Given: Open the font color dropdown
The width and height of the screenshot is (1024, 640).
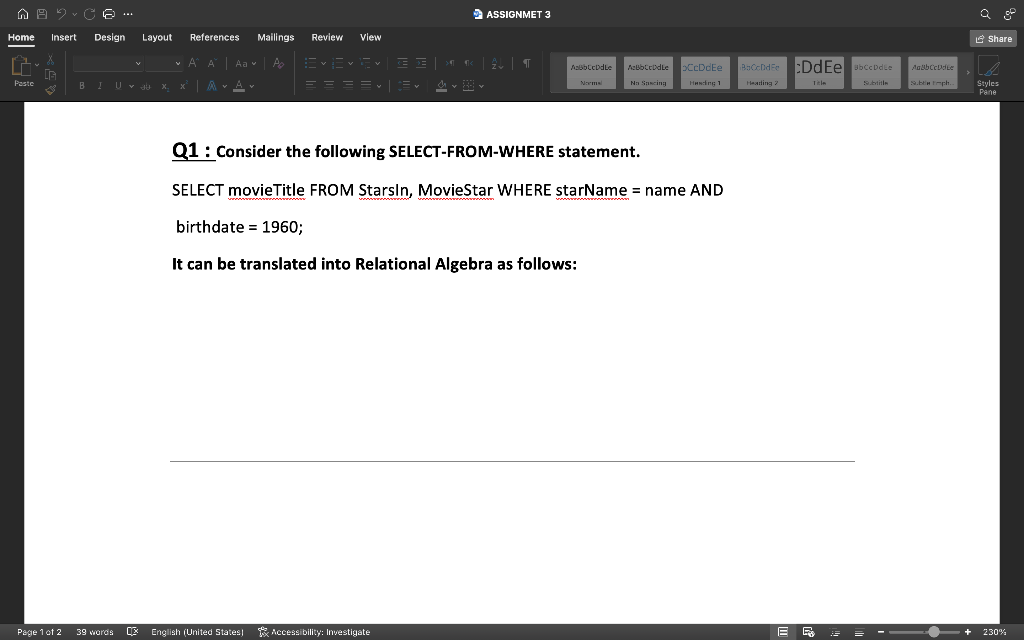Looking at the screenshot, I should (x=250, y=86).
